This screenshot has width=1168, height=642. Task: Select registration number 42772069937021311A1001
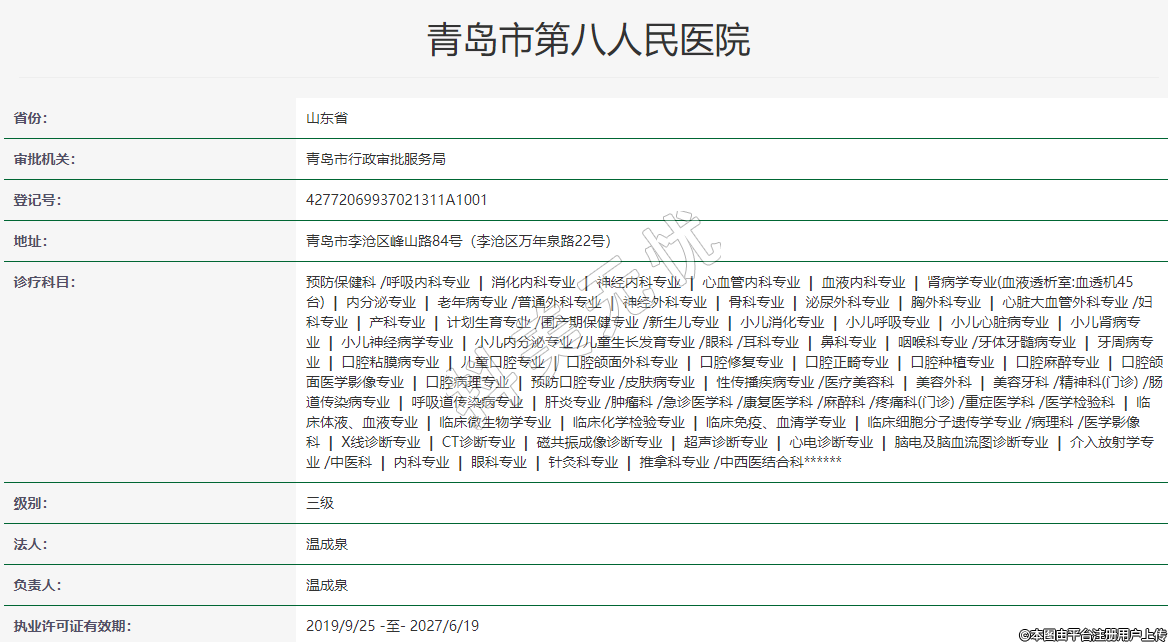pos(397,200)
